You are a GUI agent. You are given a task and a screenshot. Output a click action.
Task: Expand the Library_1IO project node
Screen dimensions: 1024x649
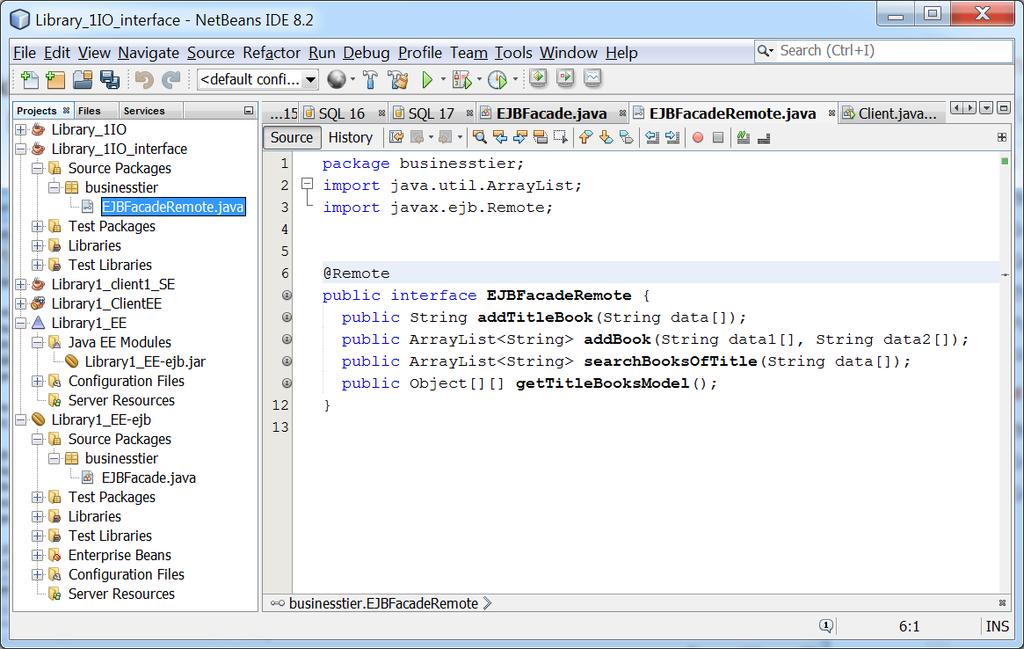(21, 129)
